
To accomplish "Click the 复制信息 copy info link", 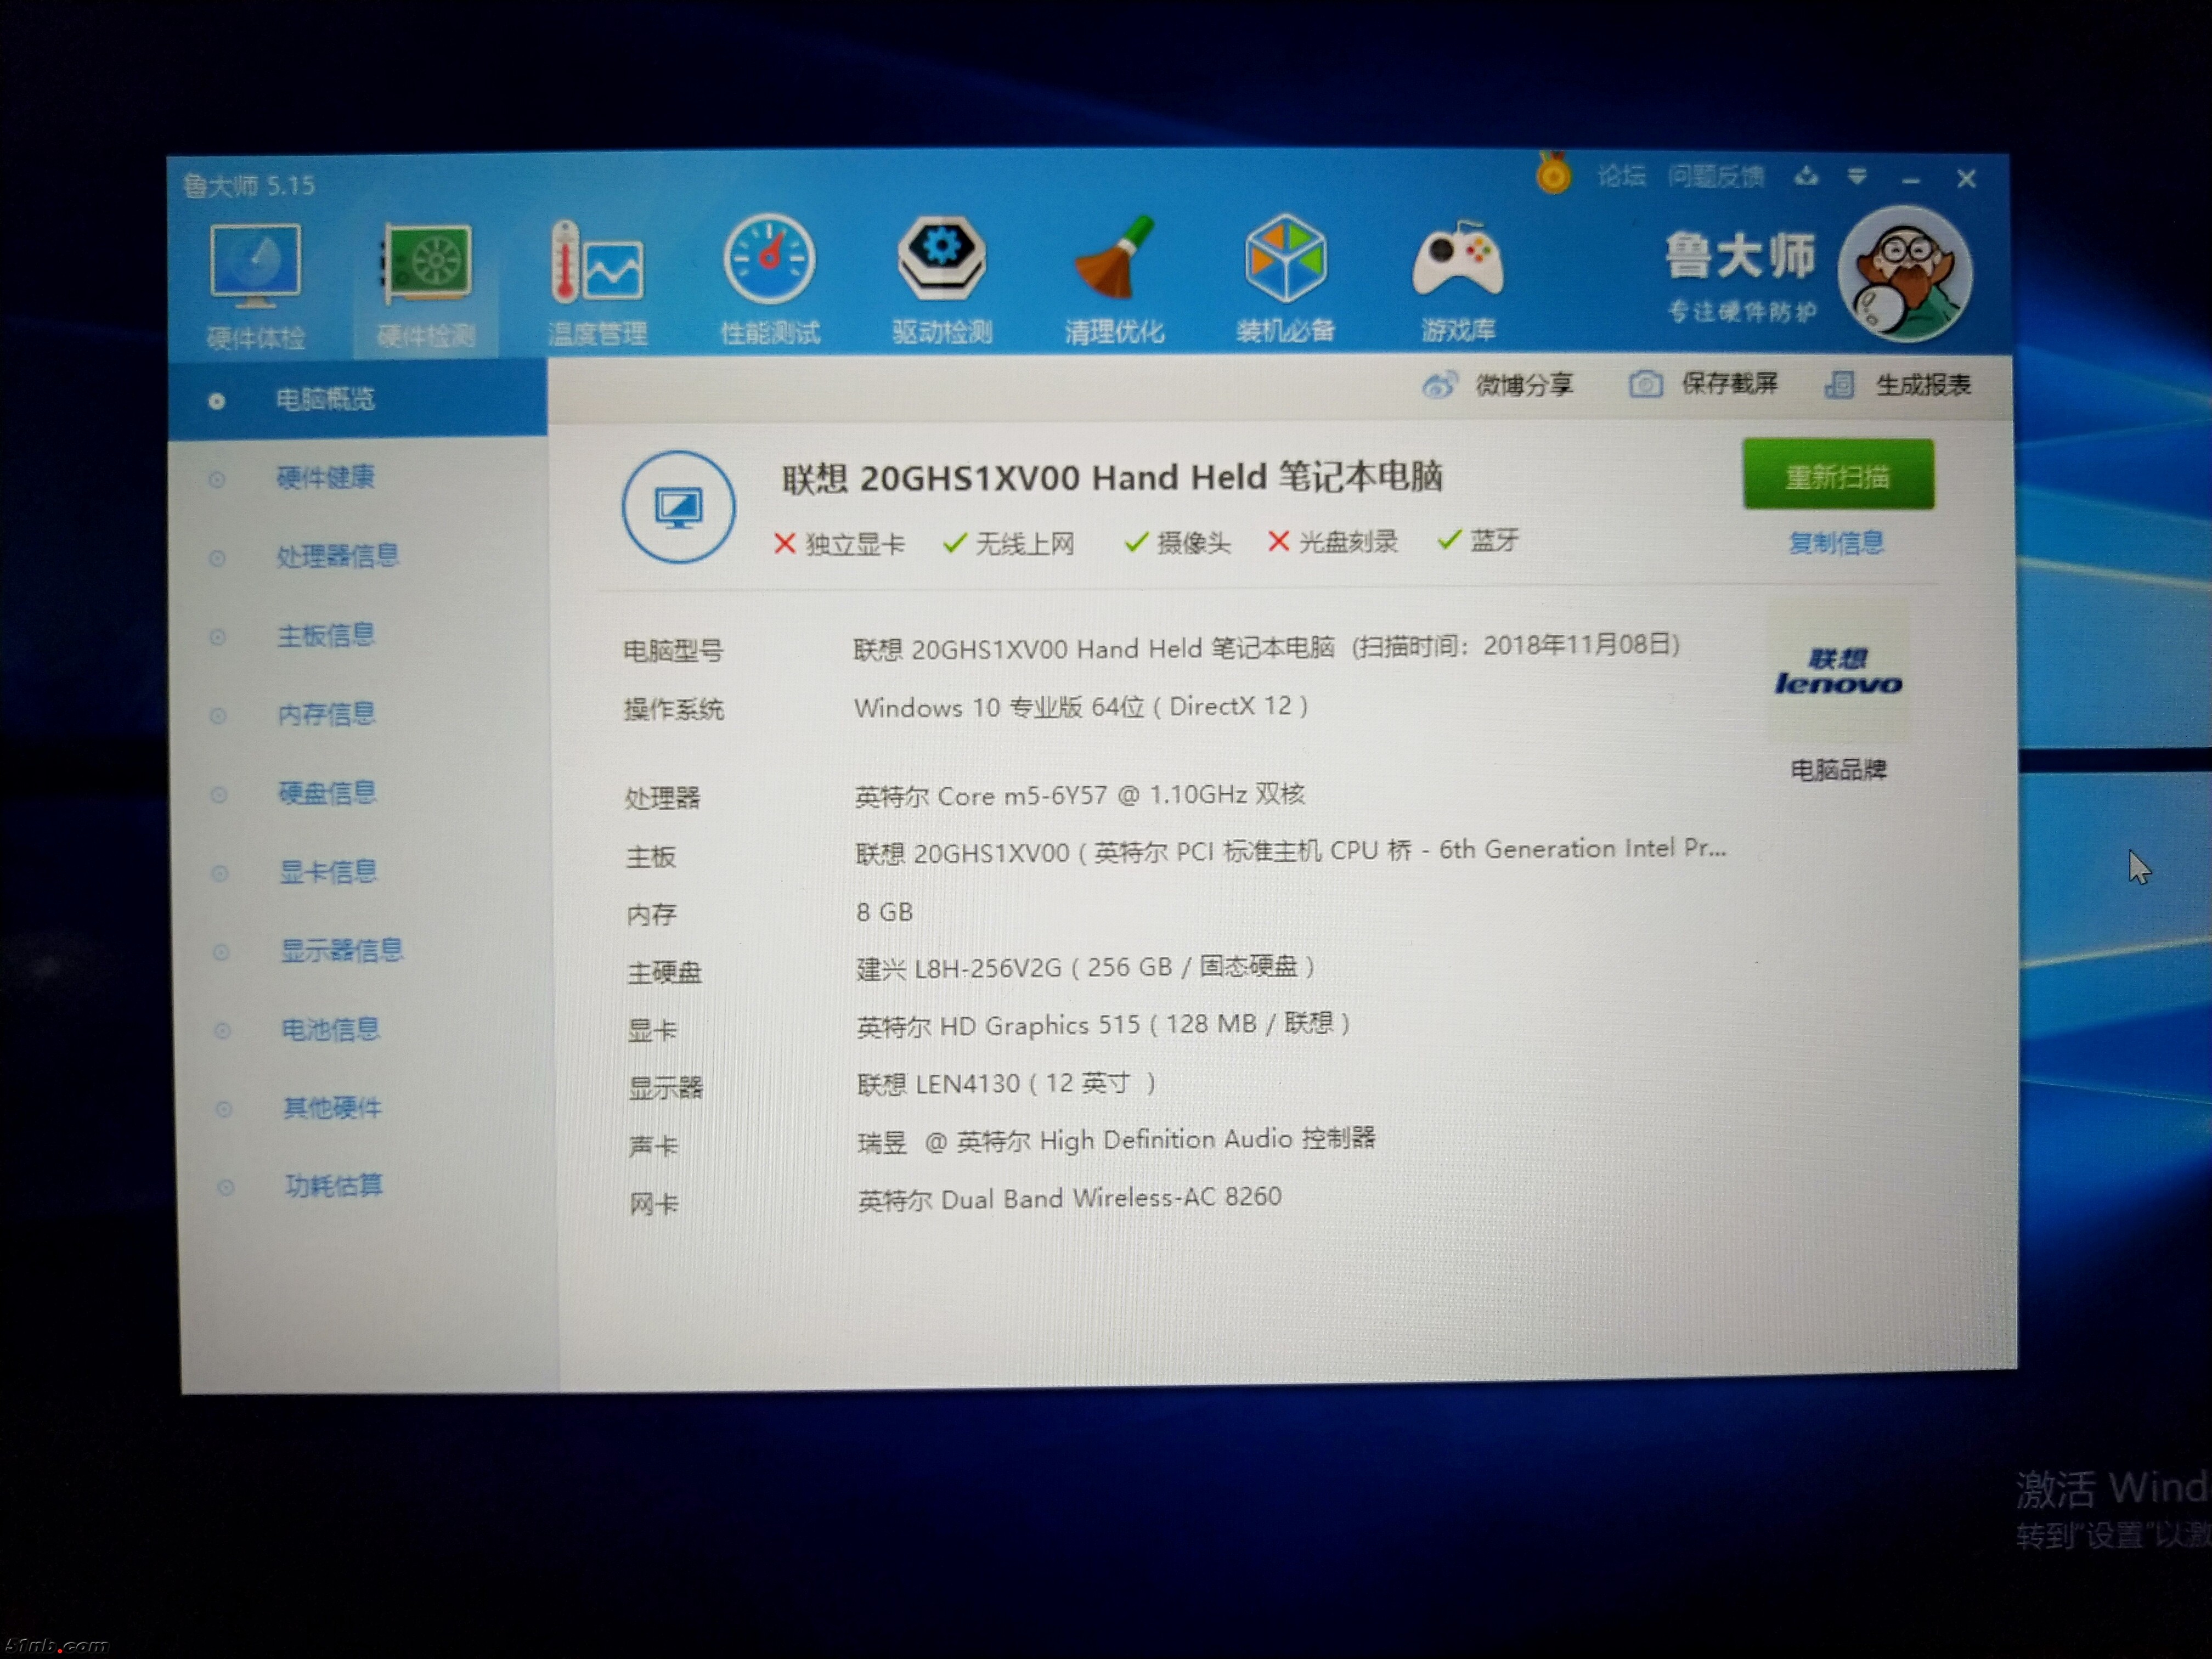I will (x=1836, y=543).
